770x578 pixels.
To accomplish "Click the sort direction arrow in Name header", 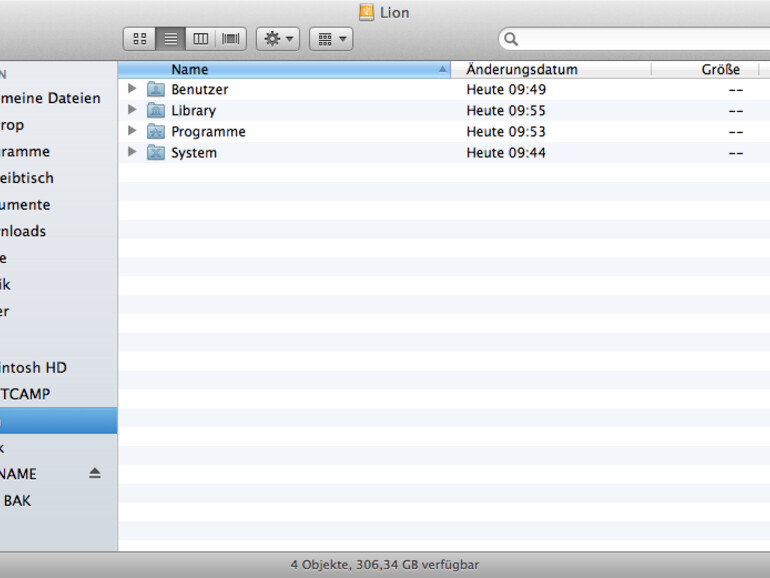I will click(x=442, y=69).
